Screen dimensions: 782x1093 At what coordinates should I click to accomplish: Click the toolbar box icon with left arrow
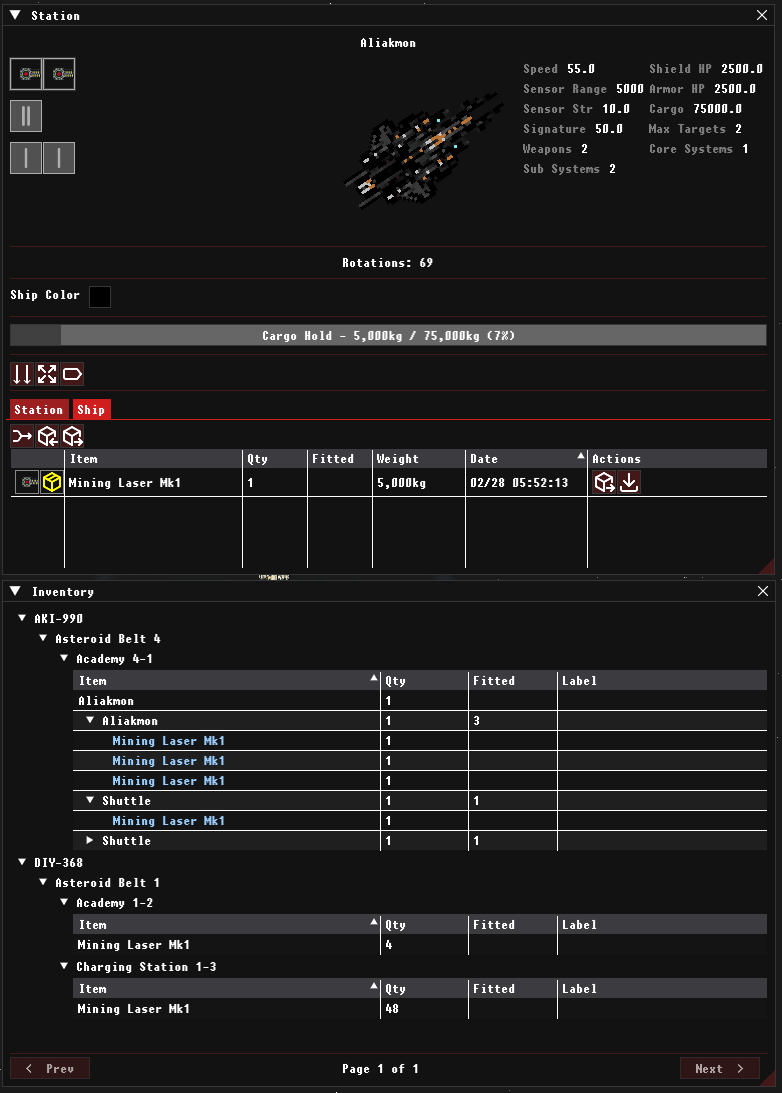point(47,436)
